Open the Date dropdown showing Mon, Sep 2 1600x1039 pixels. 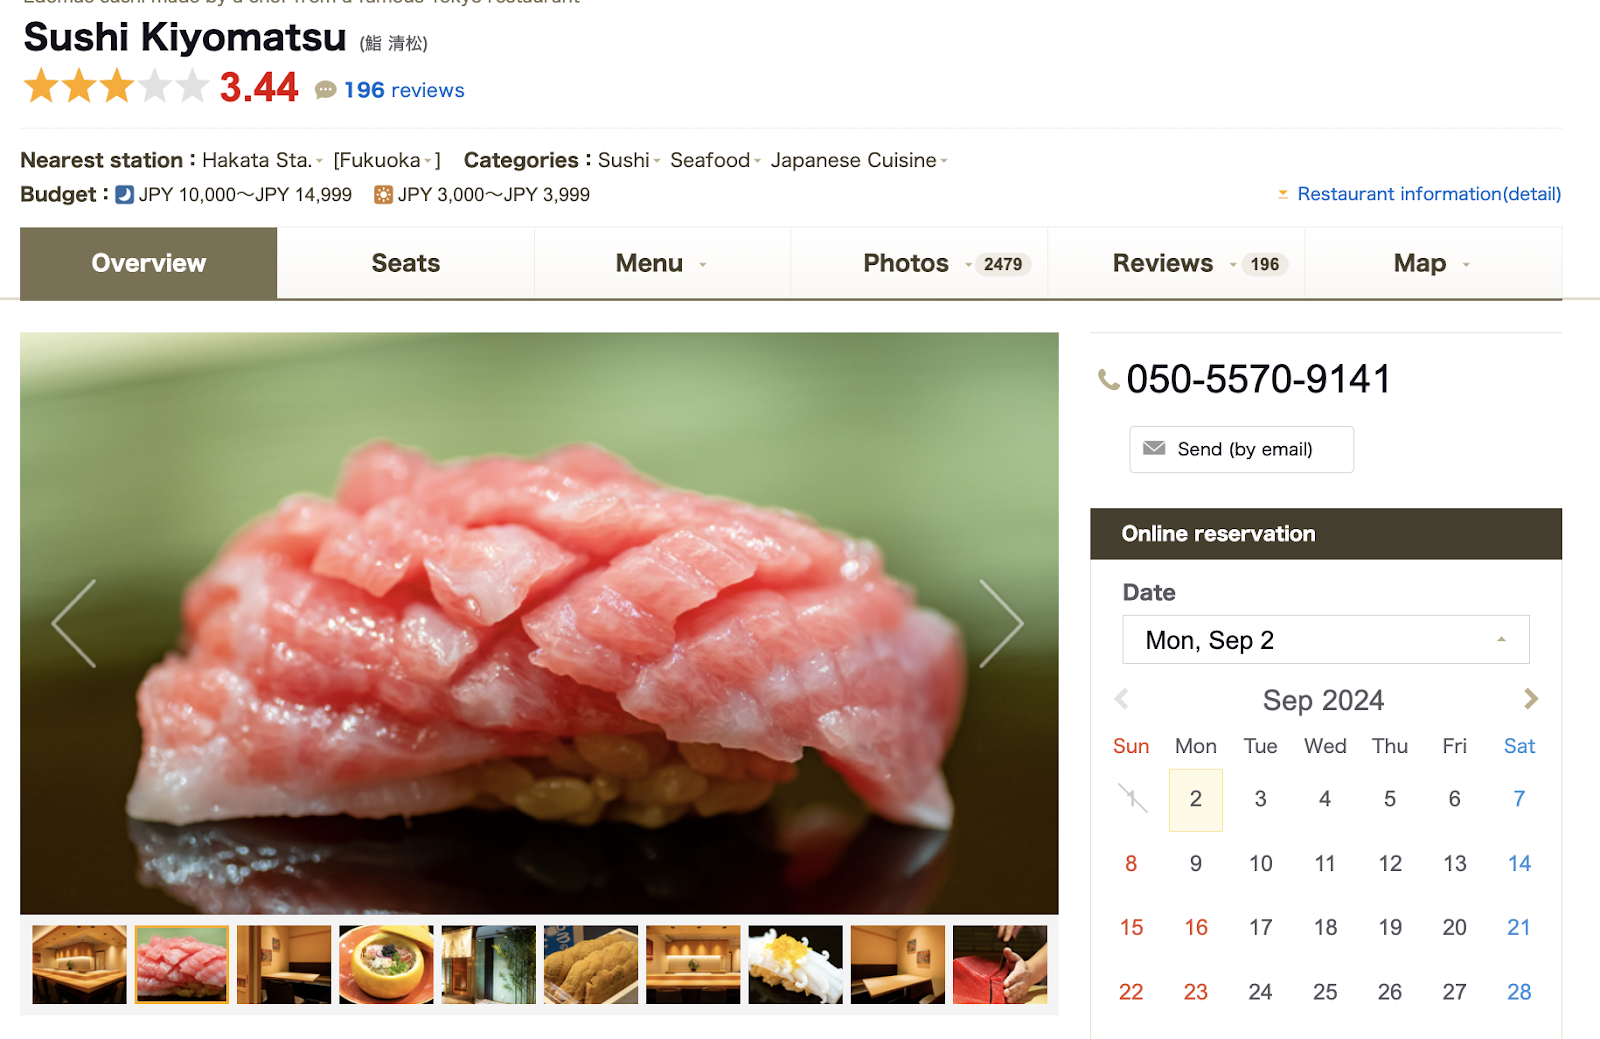click(1325, 640)
